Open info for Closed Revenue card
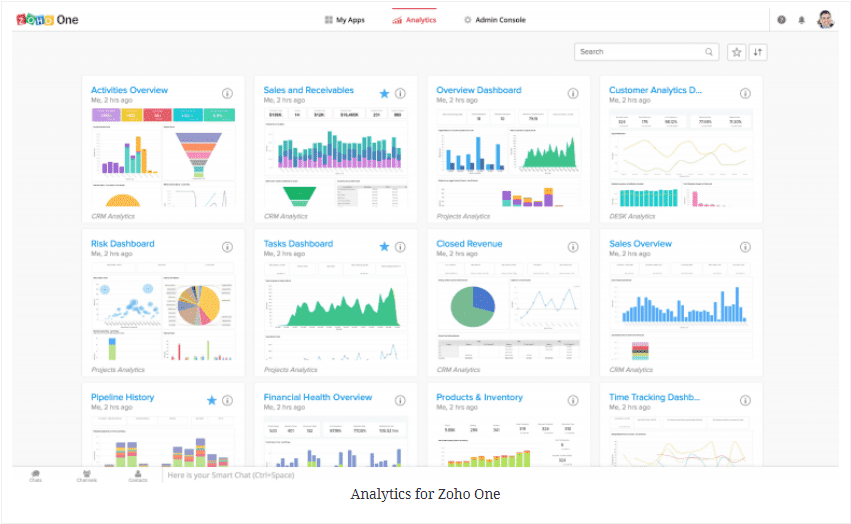 (573, 247)
